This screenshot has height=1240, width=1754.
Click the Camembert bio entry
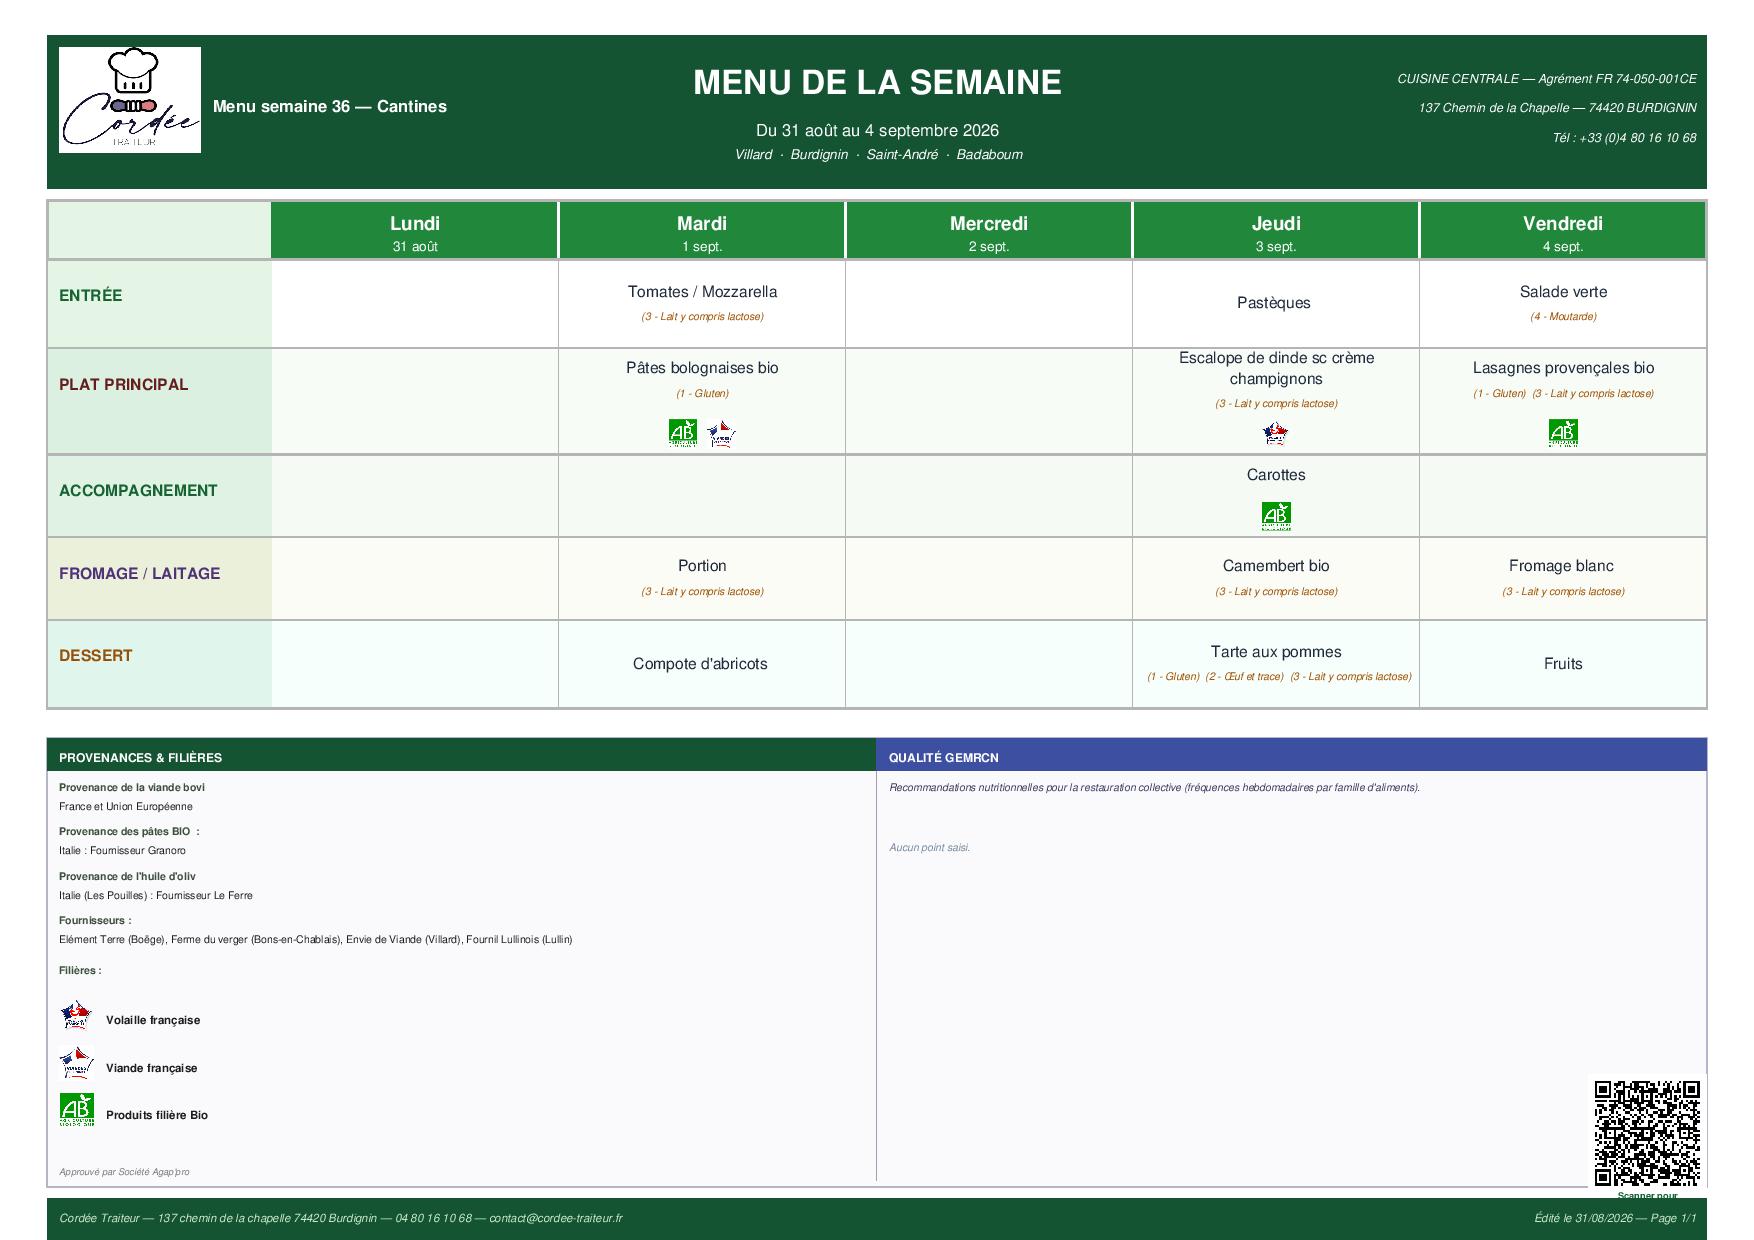(x=1276, y=566)
